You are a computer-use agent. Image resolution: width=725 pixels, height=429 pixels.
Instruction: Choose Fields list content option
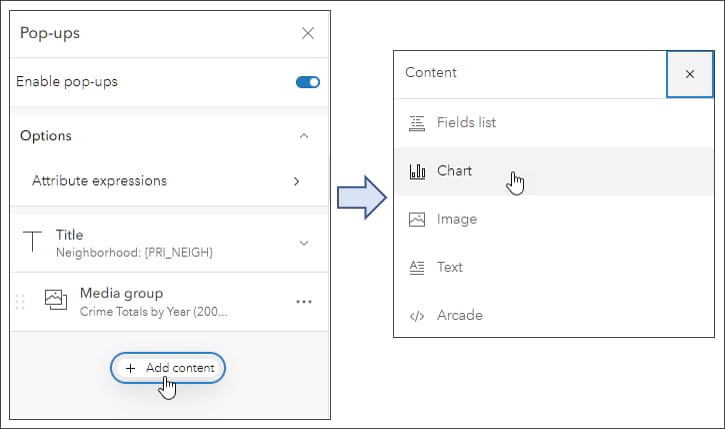click(466, 123)
